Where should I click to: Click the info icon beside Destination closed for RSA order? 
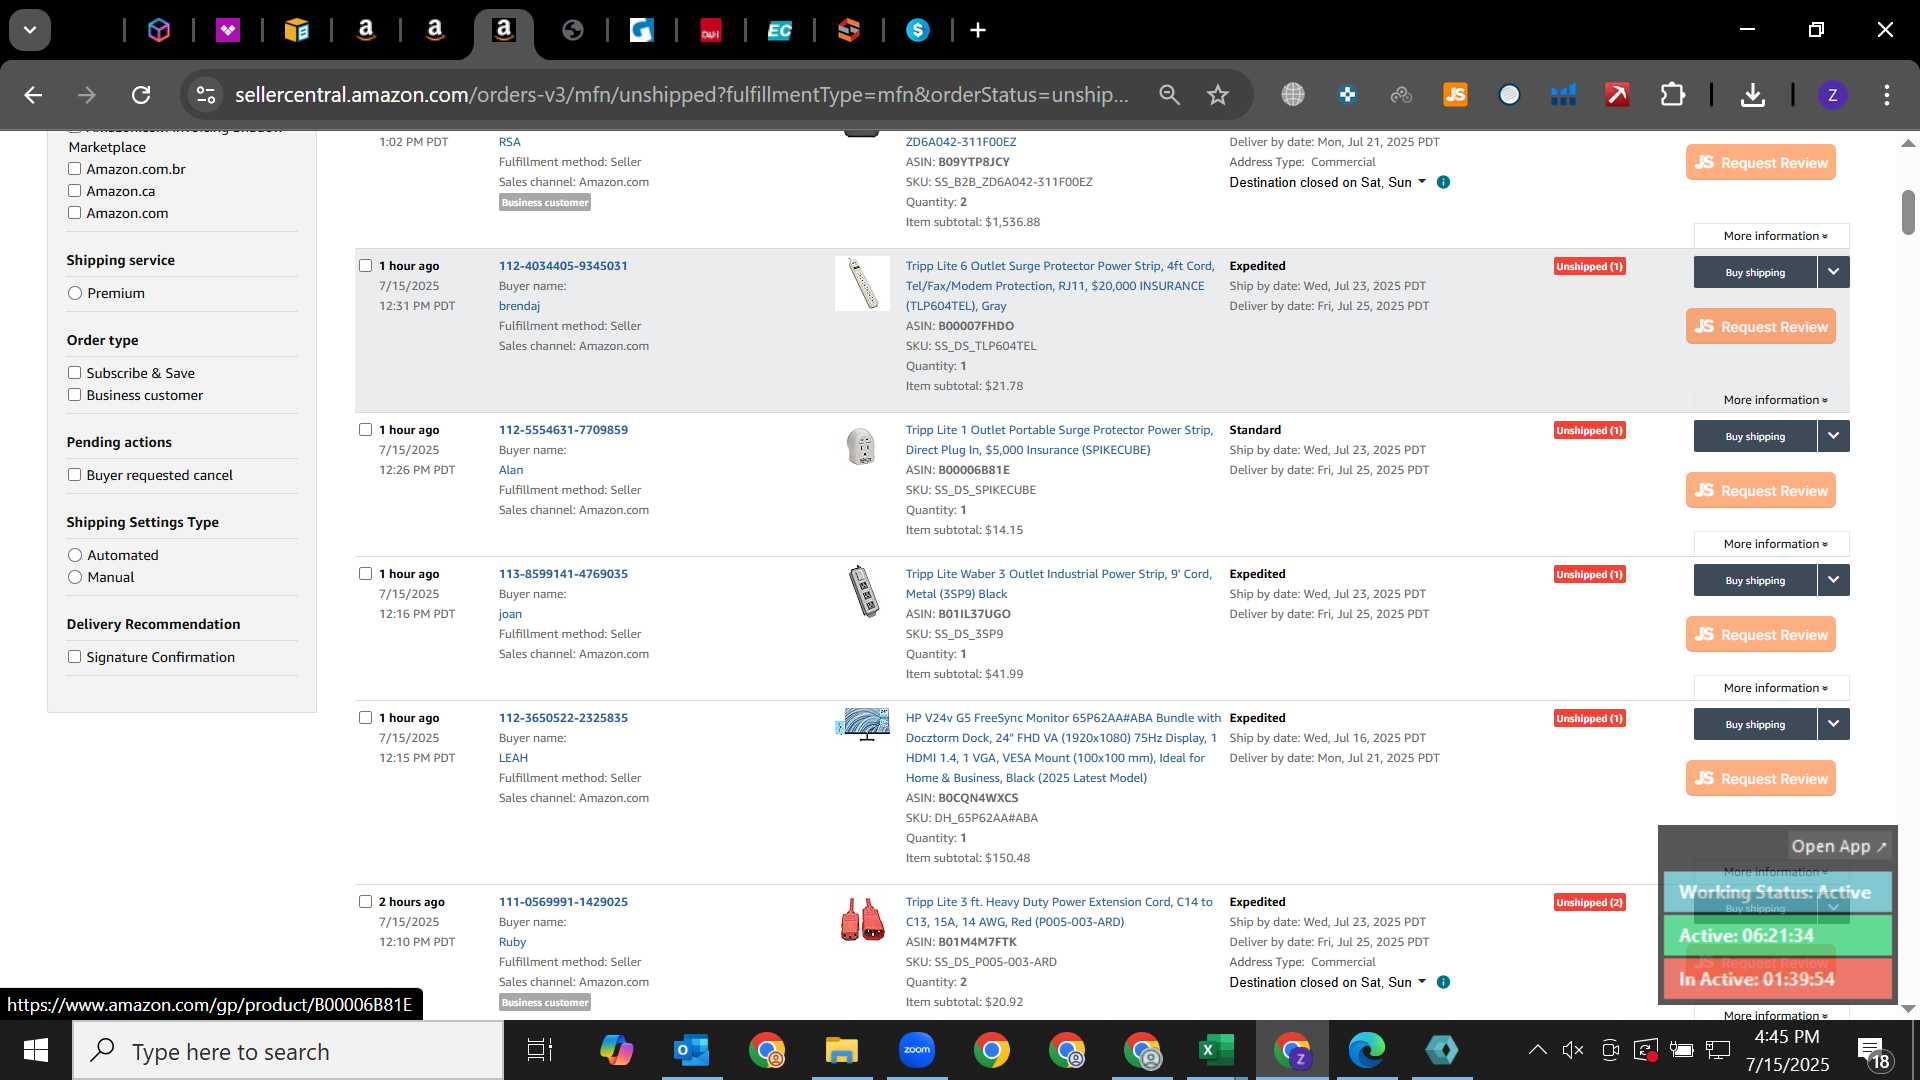click(1443, 182)
